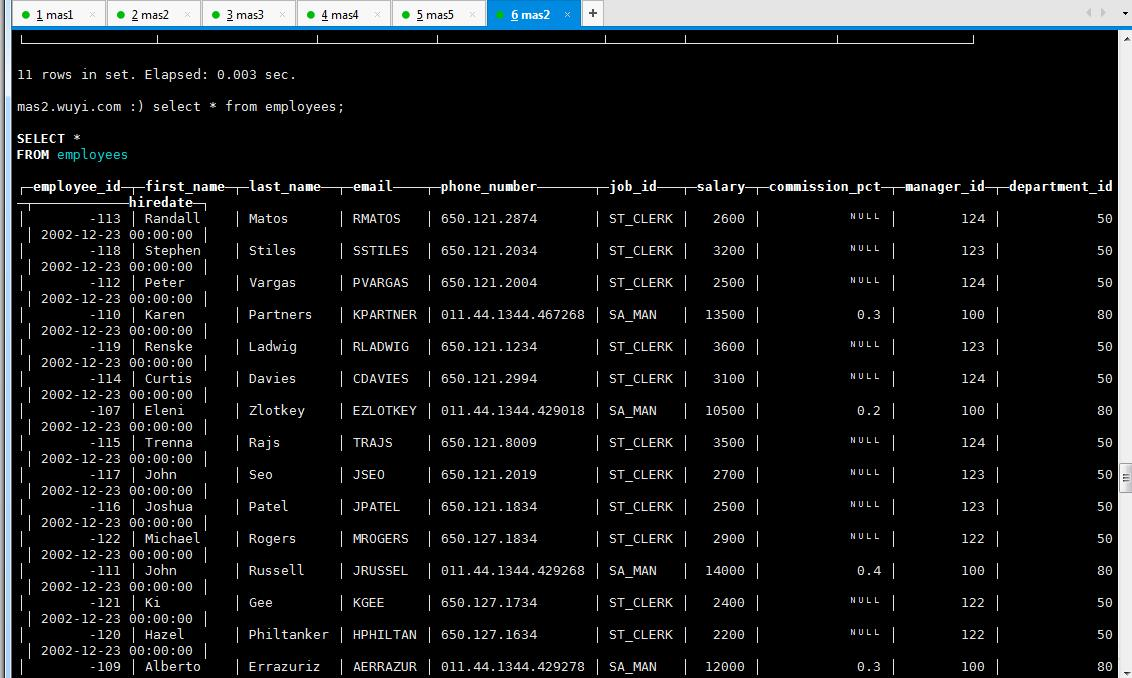The image size is (1132, 678).
Task: Click the hiredate column header
Action: pyautogui.click(x=161, y=202)
